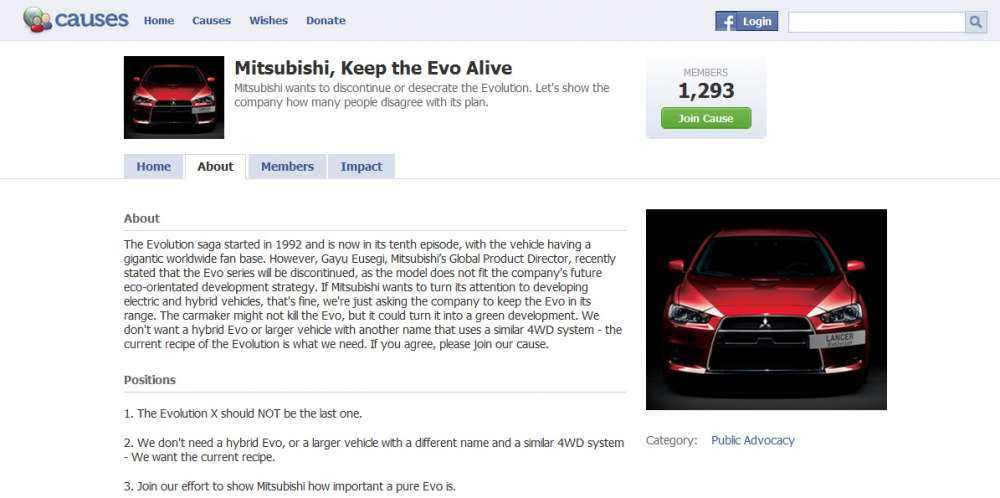Open the large red Lancer photo
The width and height of the screenshot is (1000, 498).
point(766,309)
